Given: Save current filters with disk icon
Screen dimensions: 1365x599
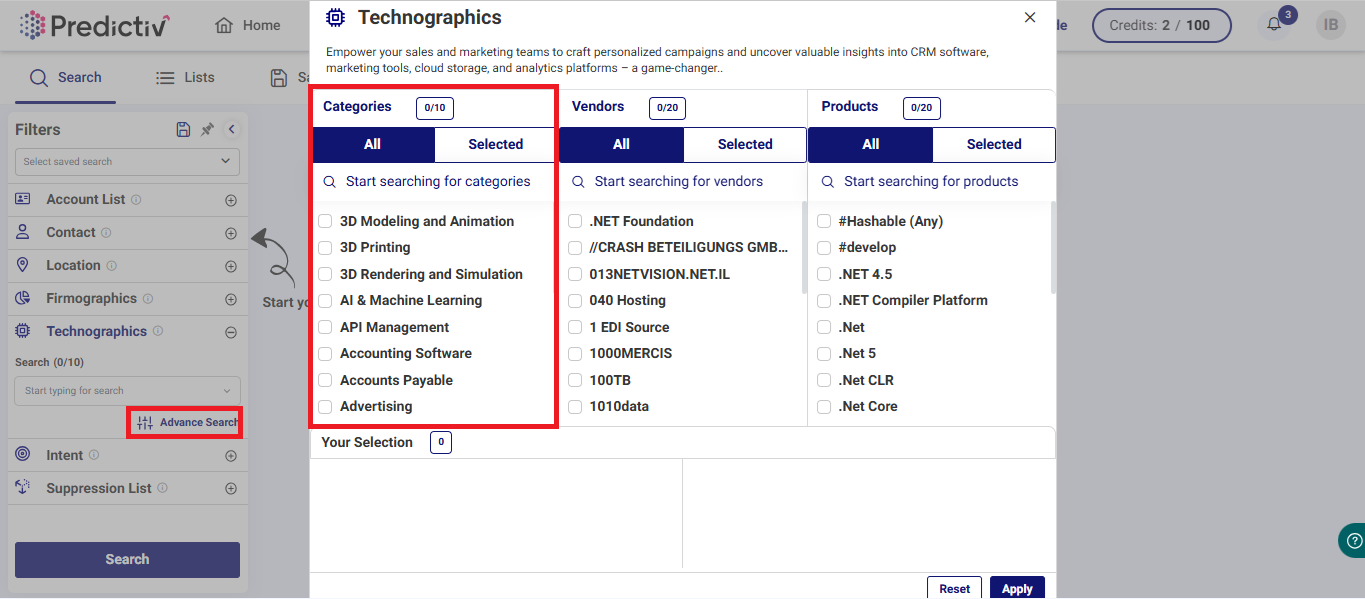Looking at the screenshot, I should point(183,129).
